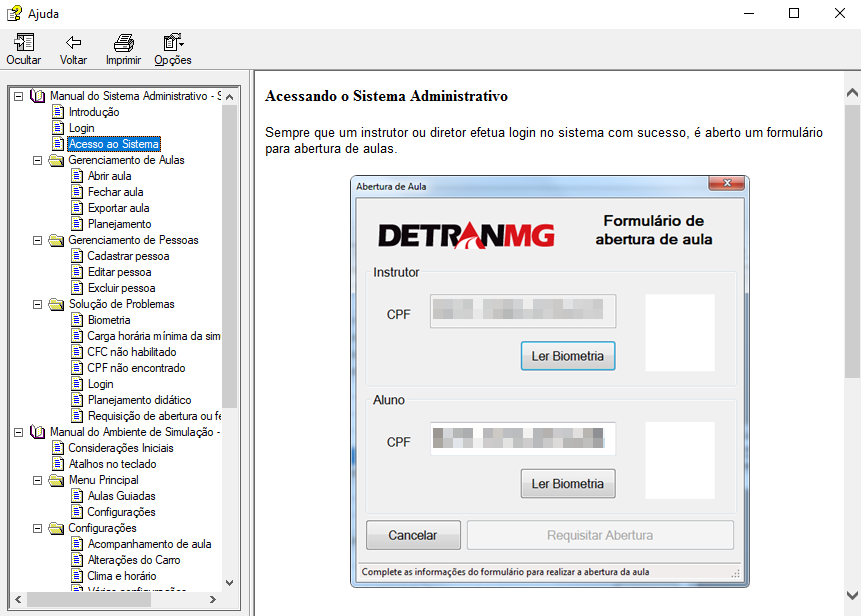Click the book icon of Manual do Ambiente de Simulação
The height and width of the screenshot is (616, 861).
[x=38, y=432]
